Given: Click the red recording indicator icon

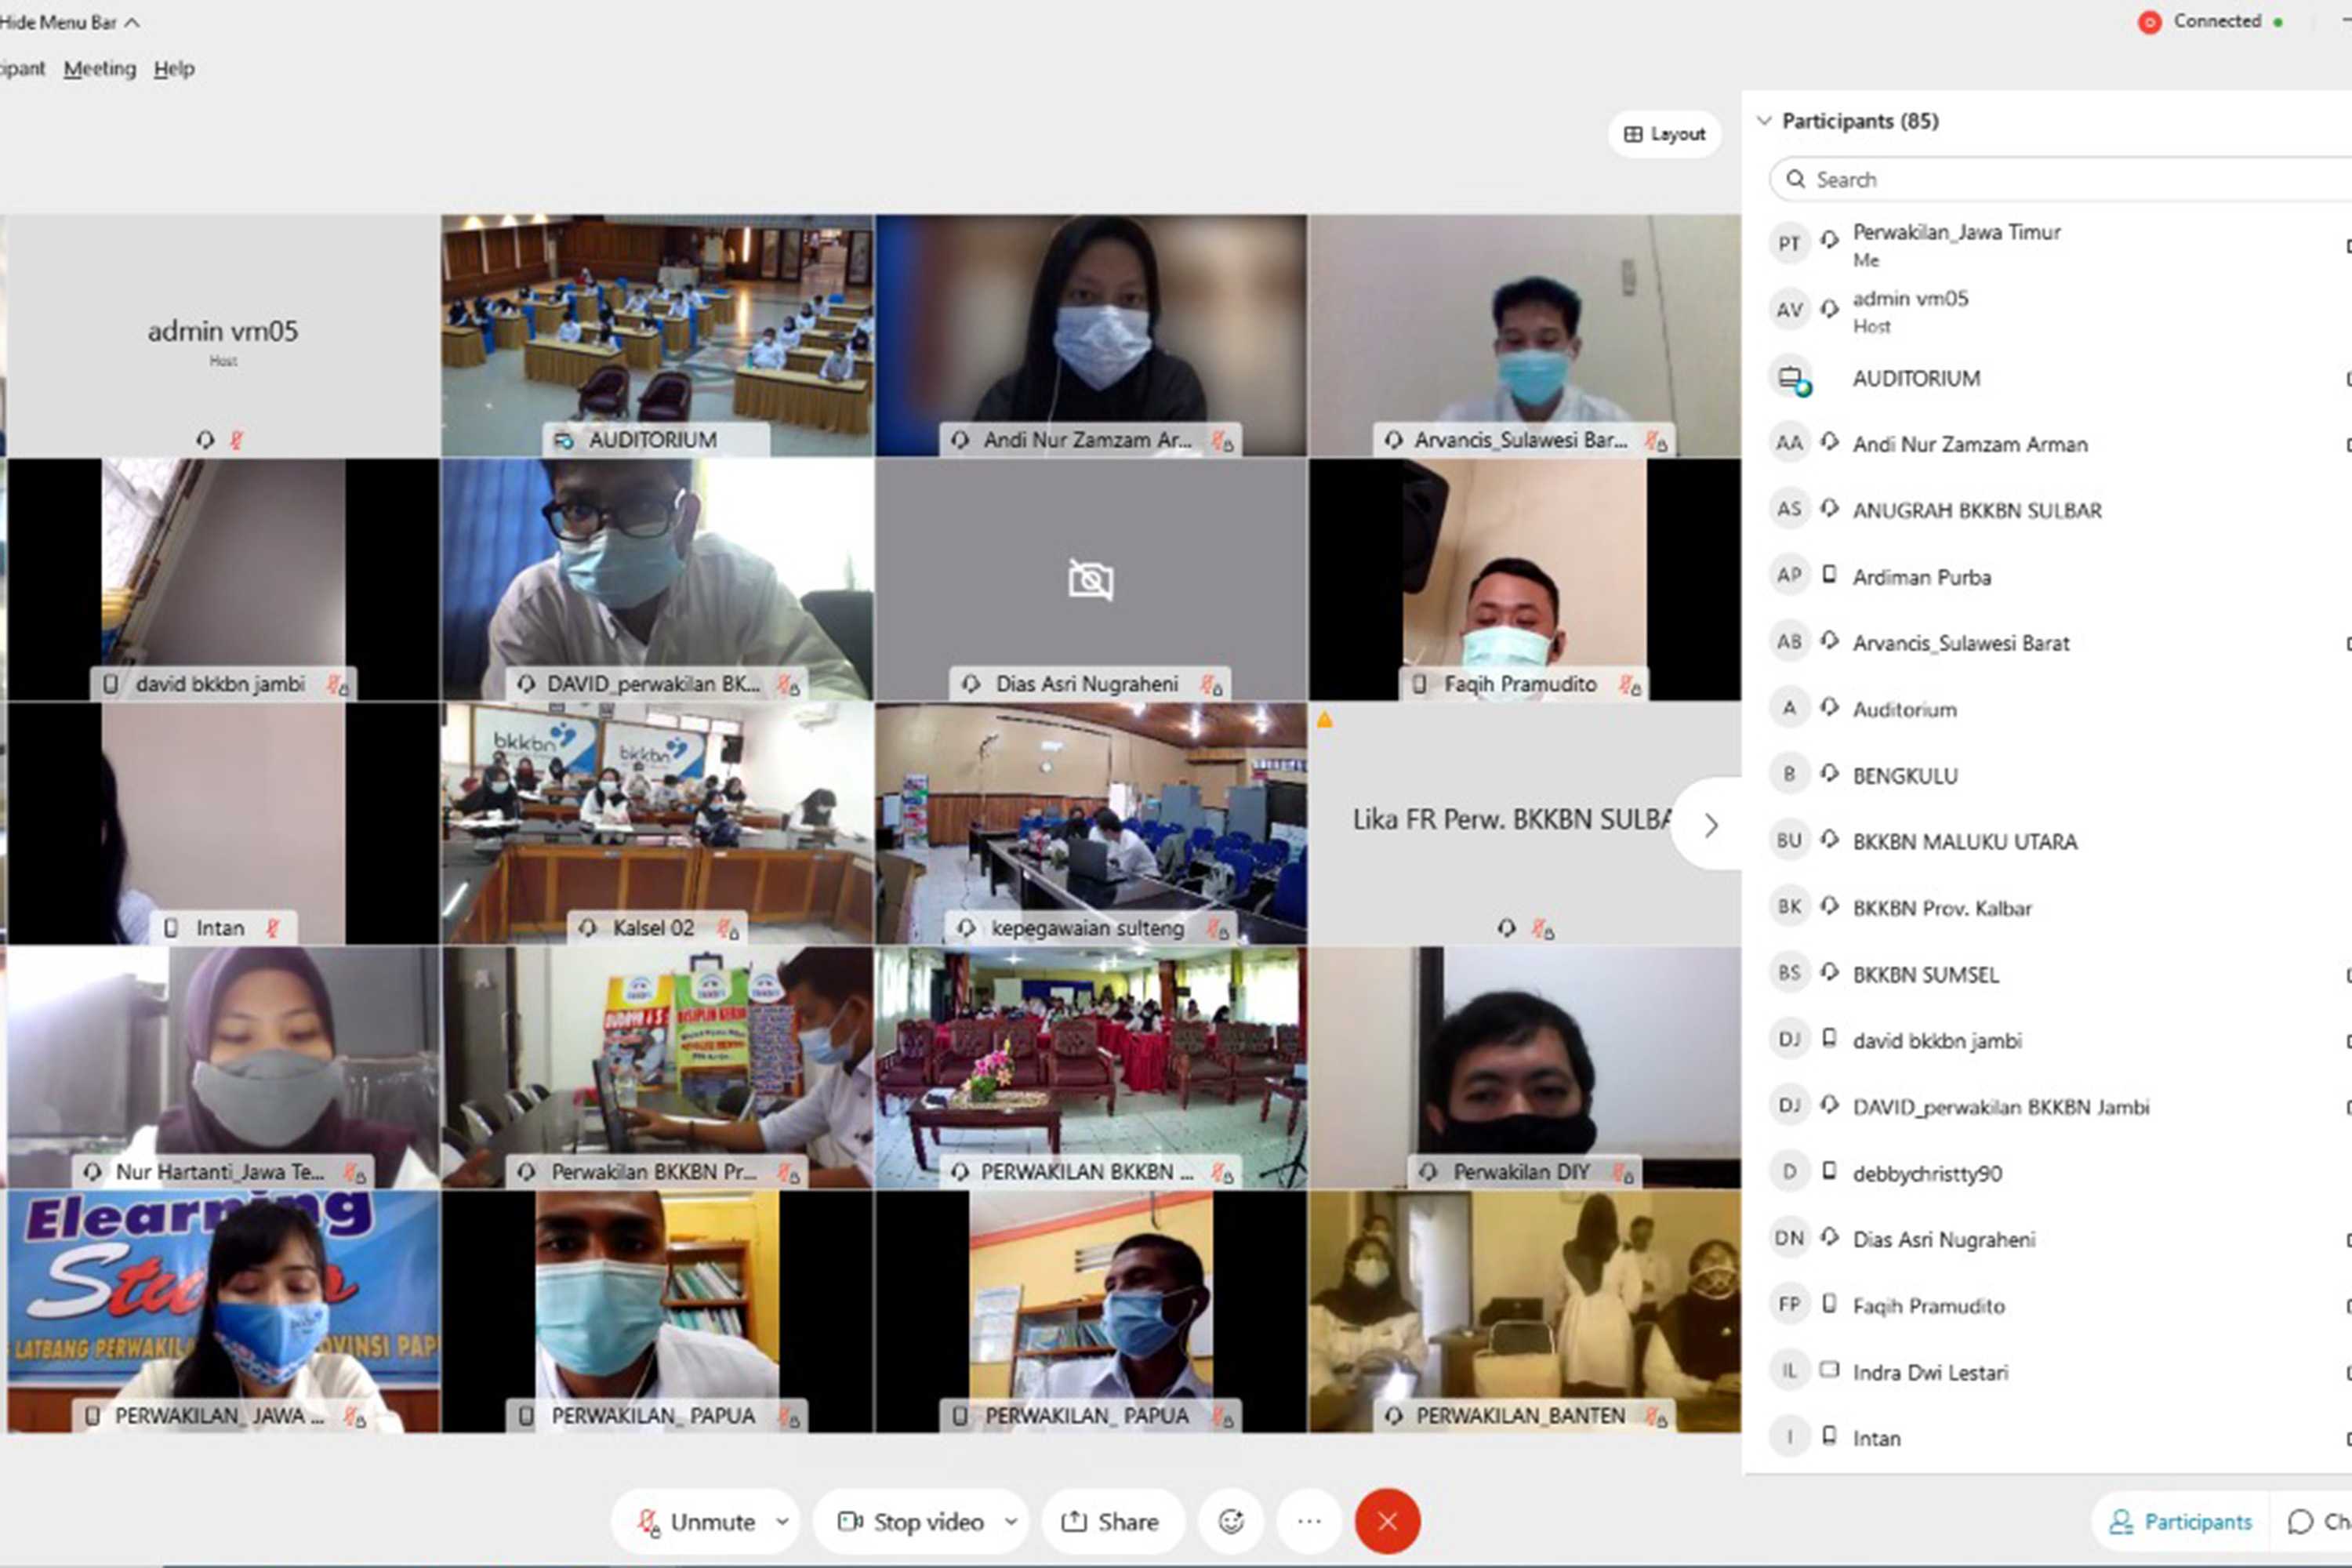Looking at the screenshot, I should pyautogui.click(x=2149, y=22).
